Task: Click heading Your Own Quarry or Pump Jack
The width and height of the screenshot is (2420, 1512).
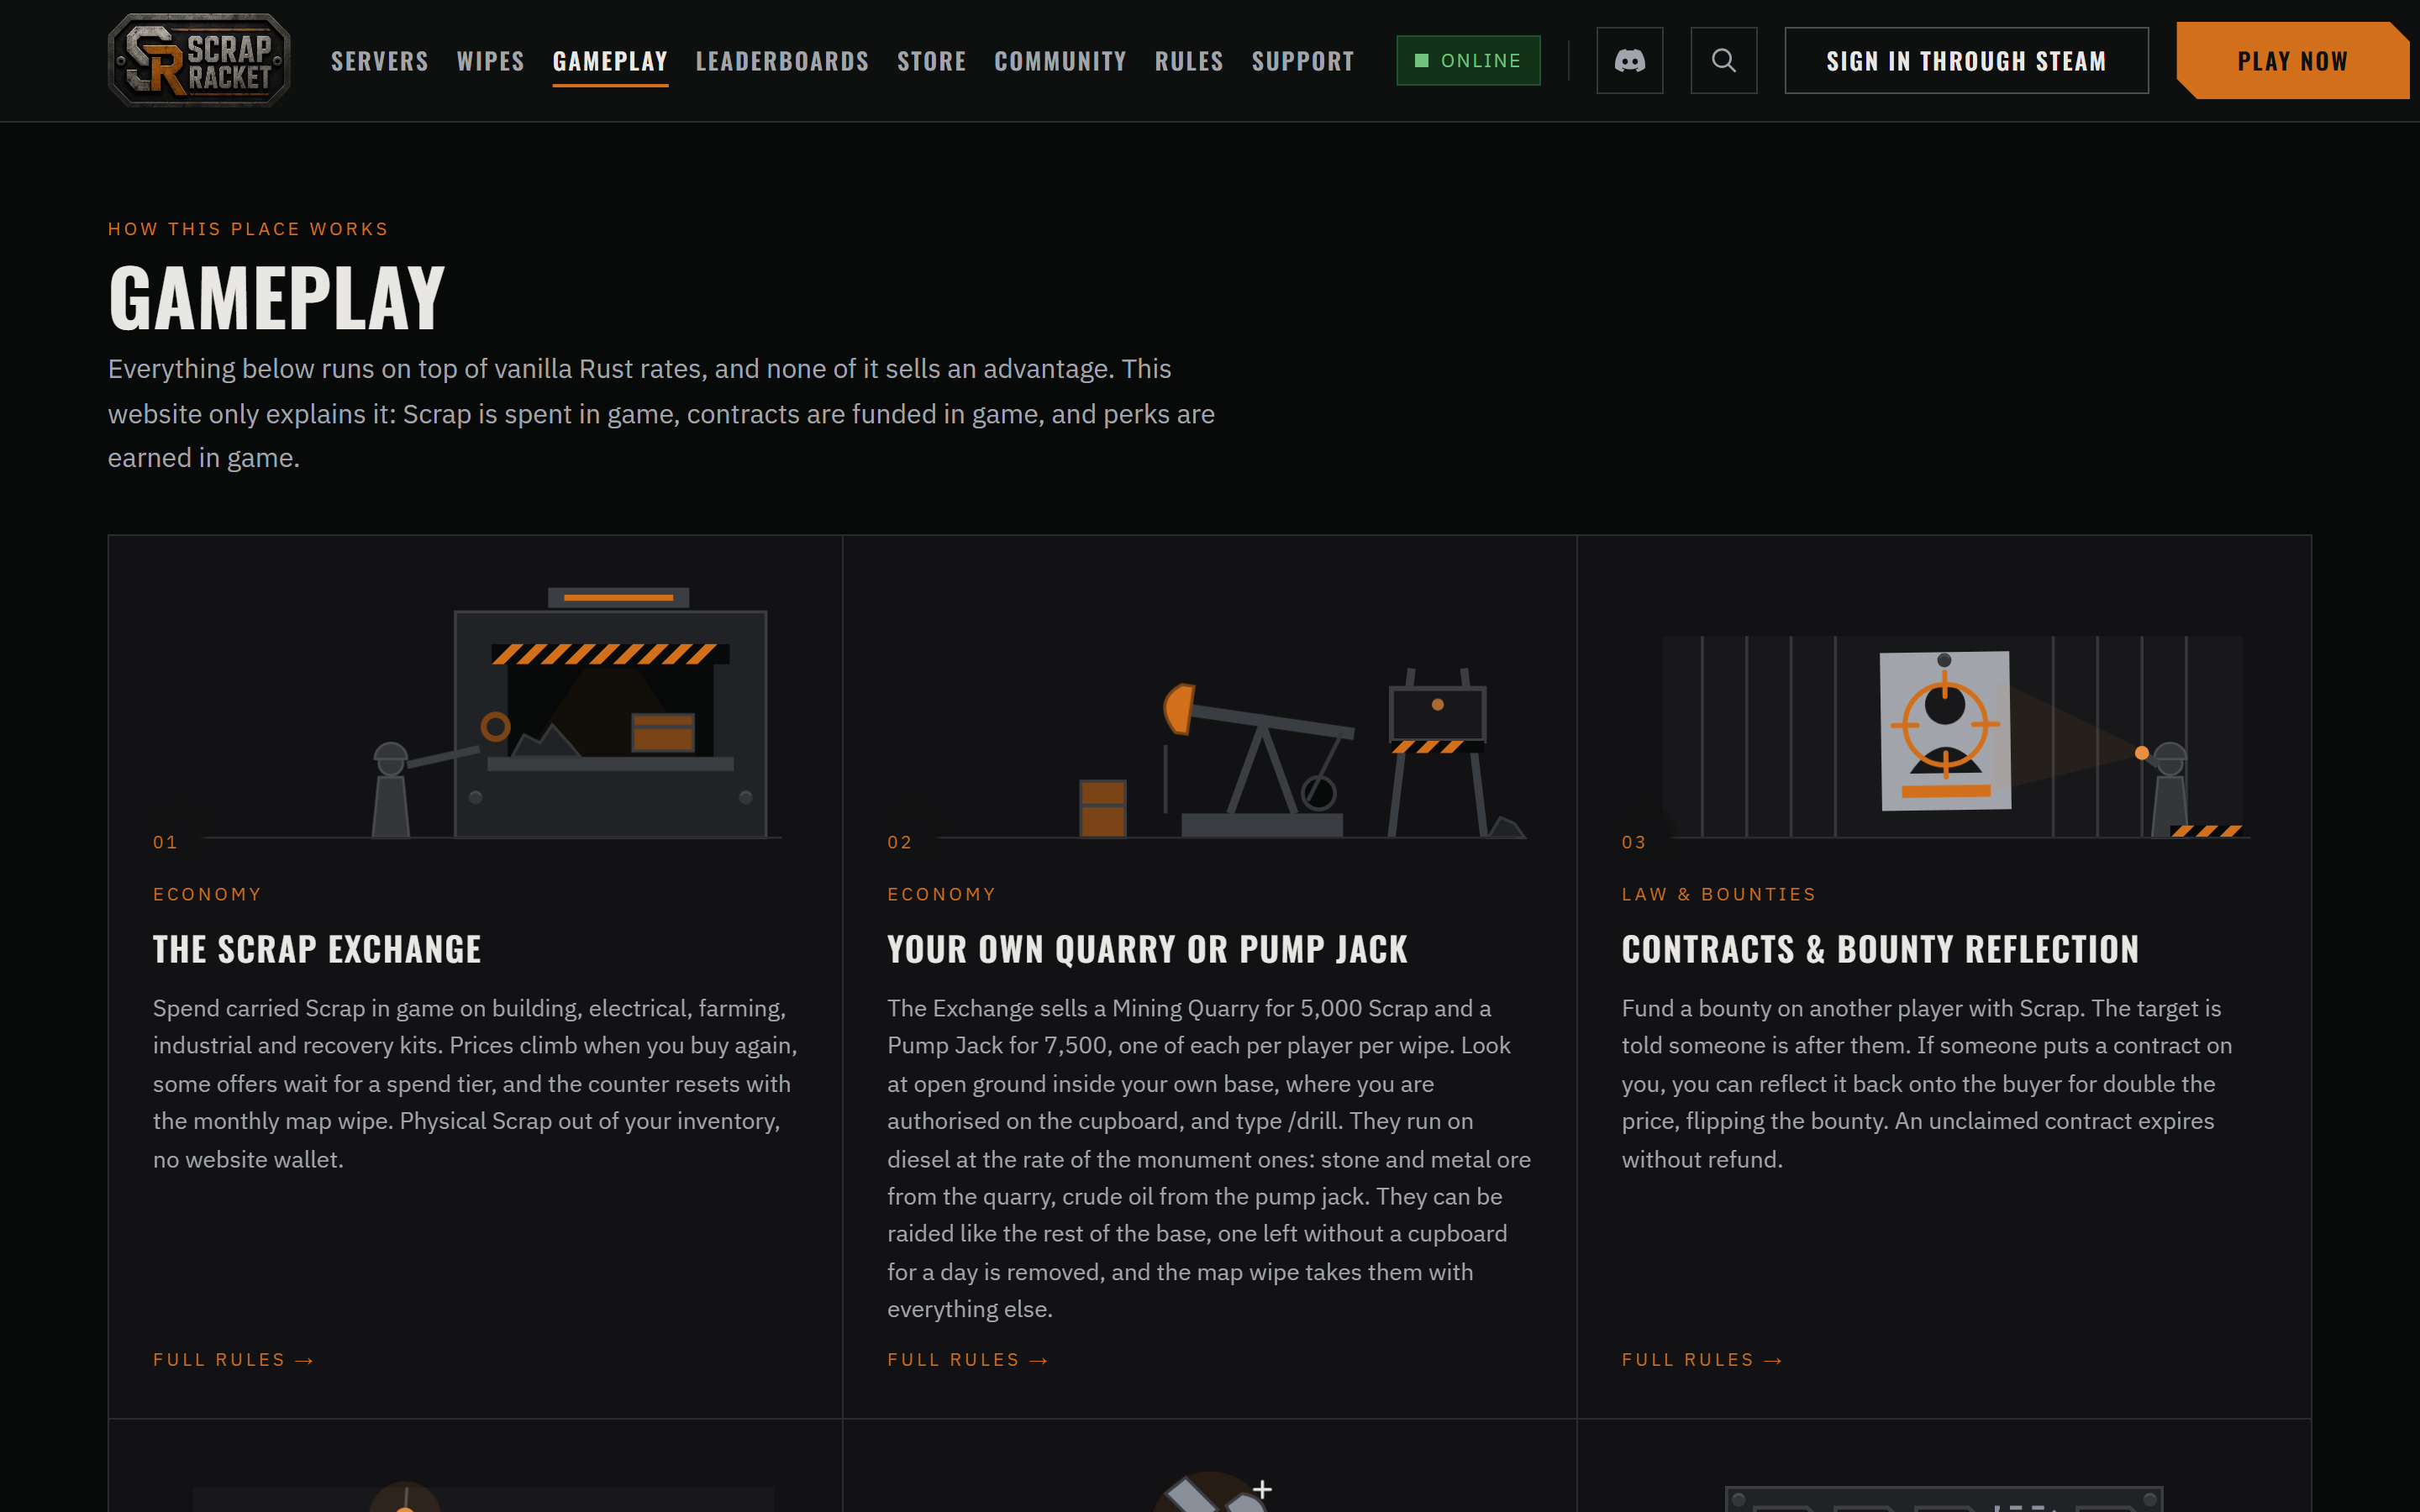Action: pos(1147,948)
